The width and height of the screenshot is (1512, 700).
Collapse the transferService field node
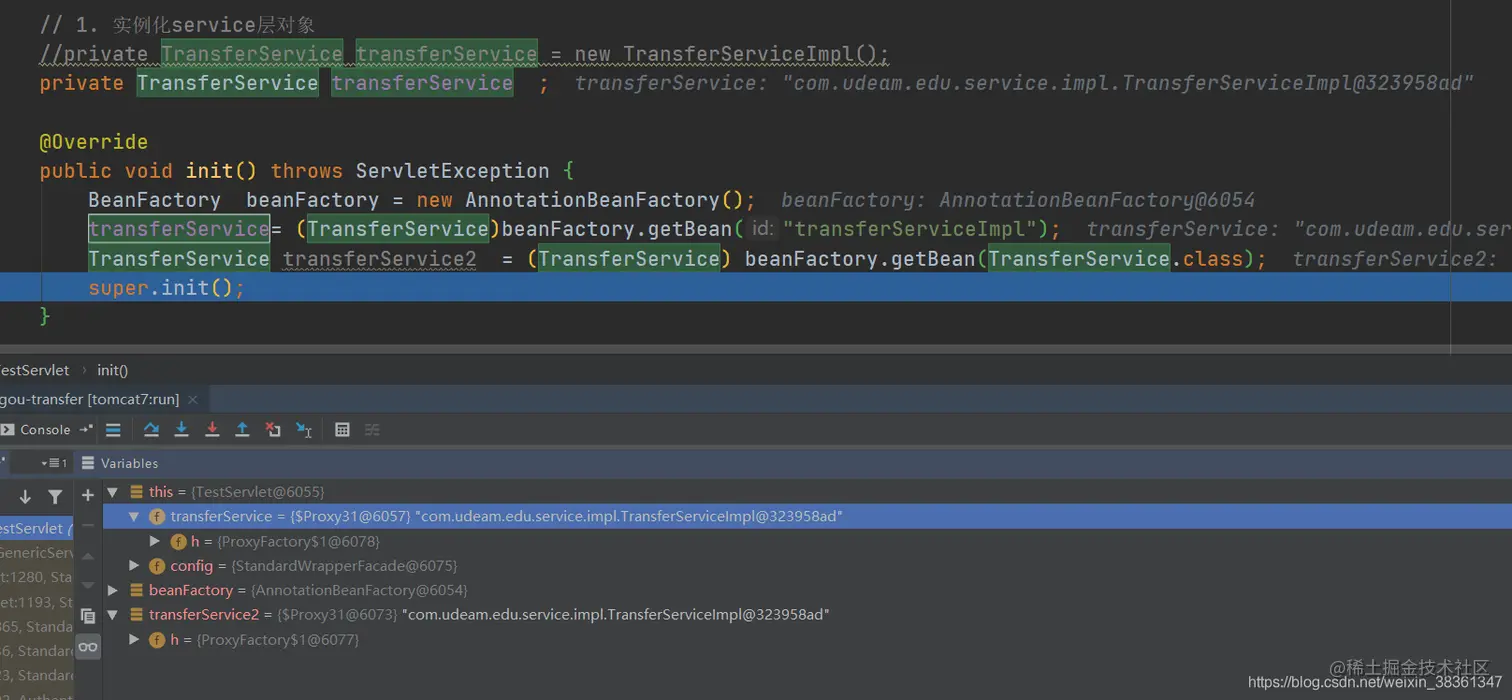coord(134,517)
